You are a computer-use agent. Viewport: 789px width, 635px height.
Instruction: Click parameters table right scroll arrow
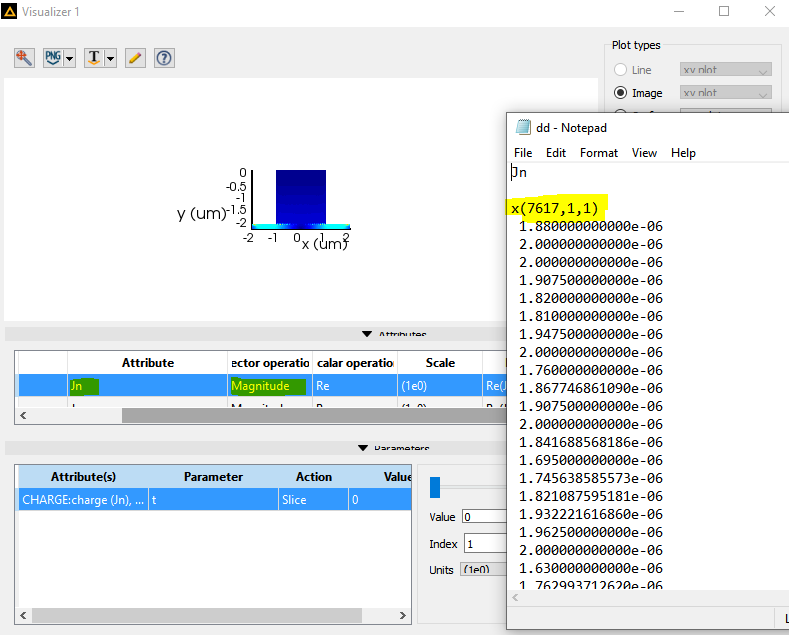coord(403,615)
